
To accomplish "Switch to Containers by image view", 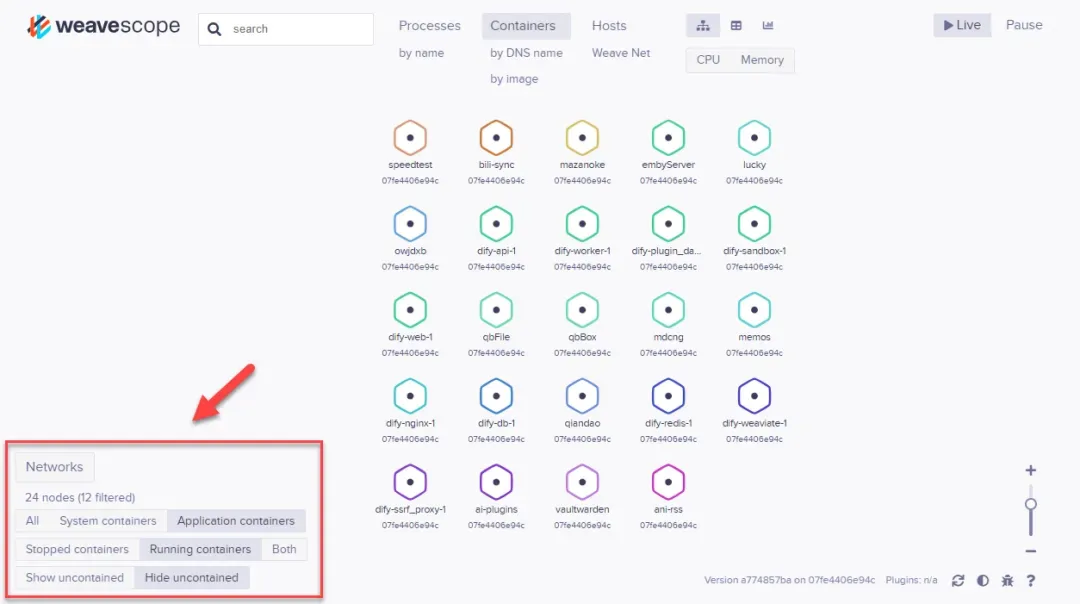I will coord(514,79).
